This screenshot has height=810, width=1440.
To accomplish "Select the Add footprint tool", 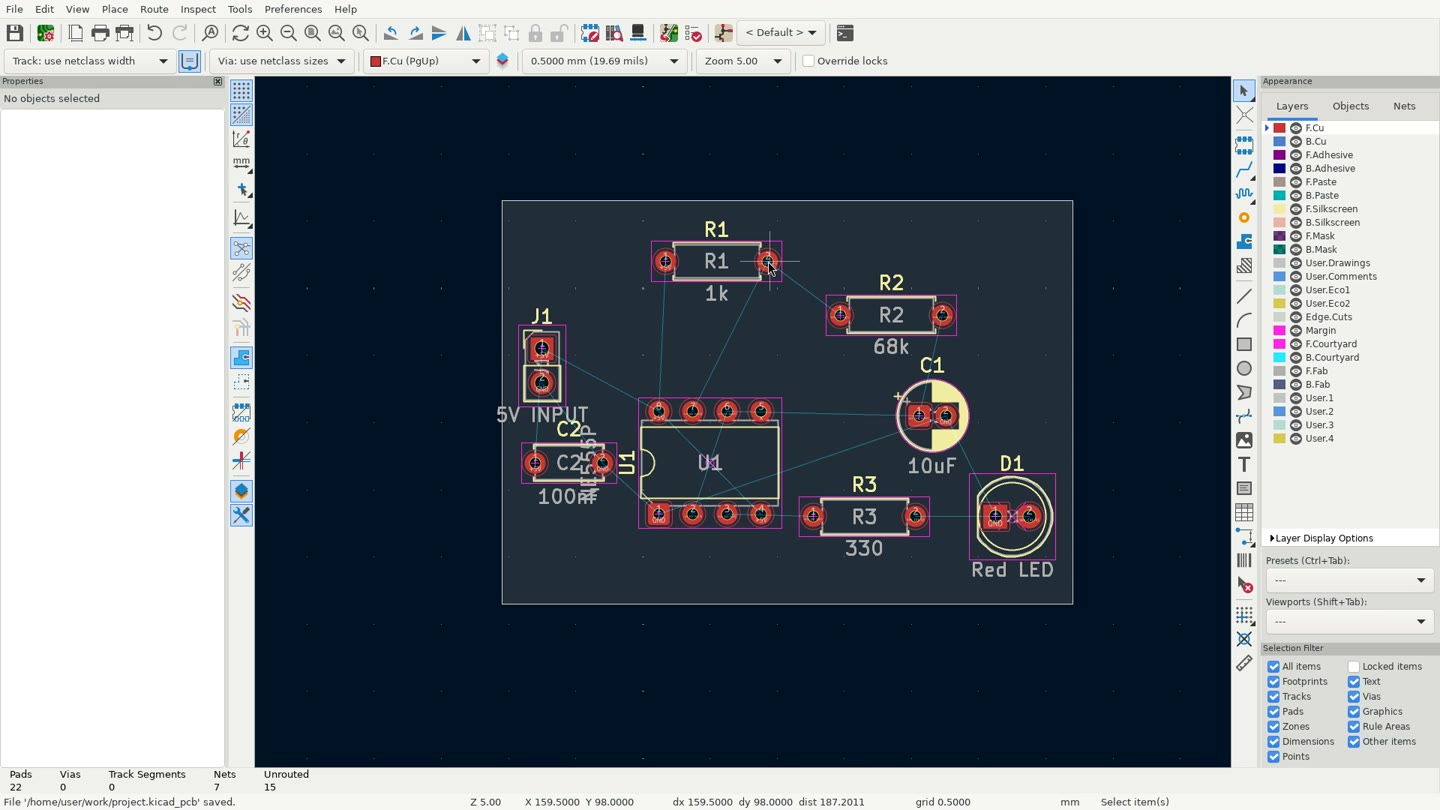I will (1244, 145).
